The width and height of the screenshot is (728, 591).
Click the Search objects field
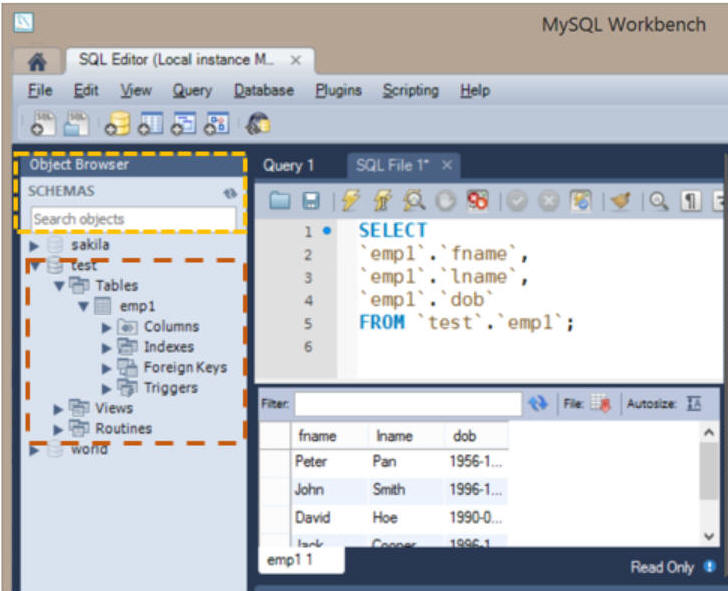(x=133, y=219)
